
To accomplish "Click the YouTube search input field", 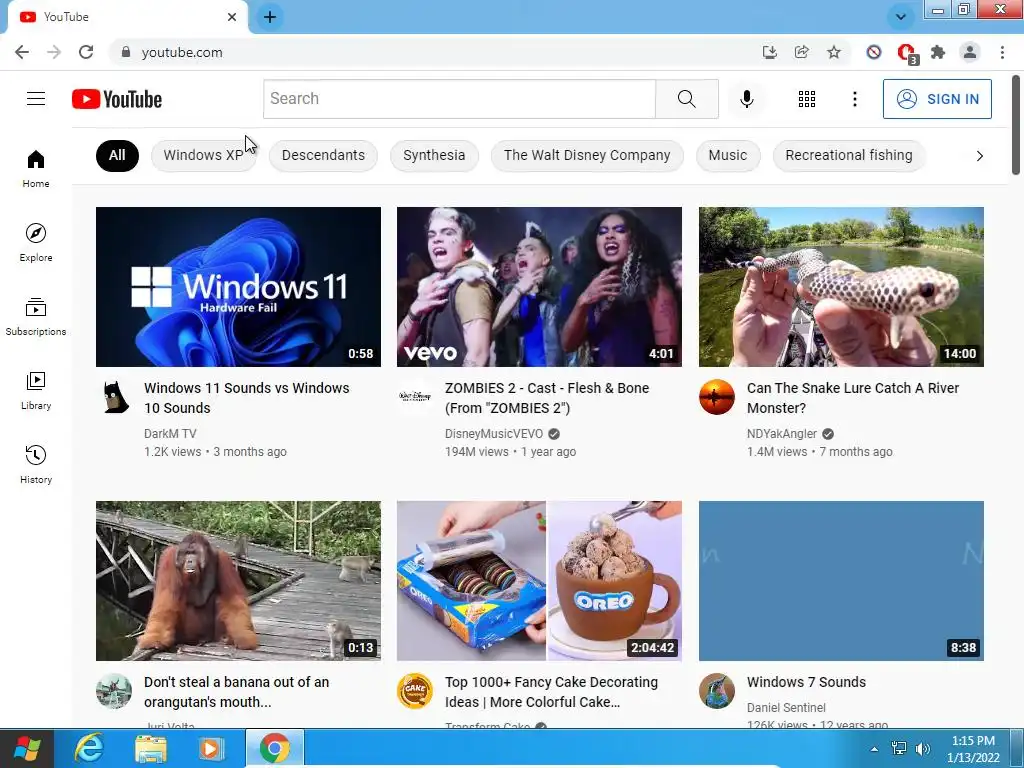I will (460, 99).
